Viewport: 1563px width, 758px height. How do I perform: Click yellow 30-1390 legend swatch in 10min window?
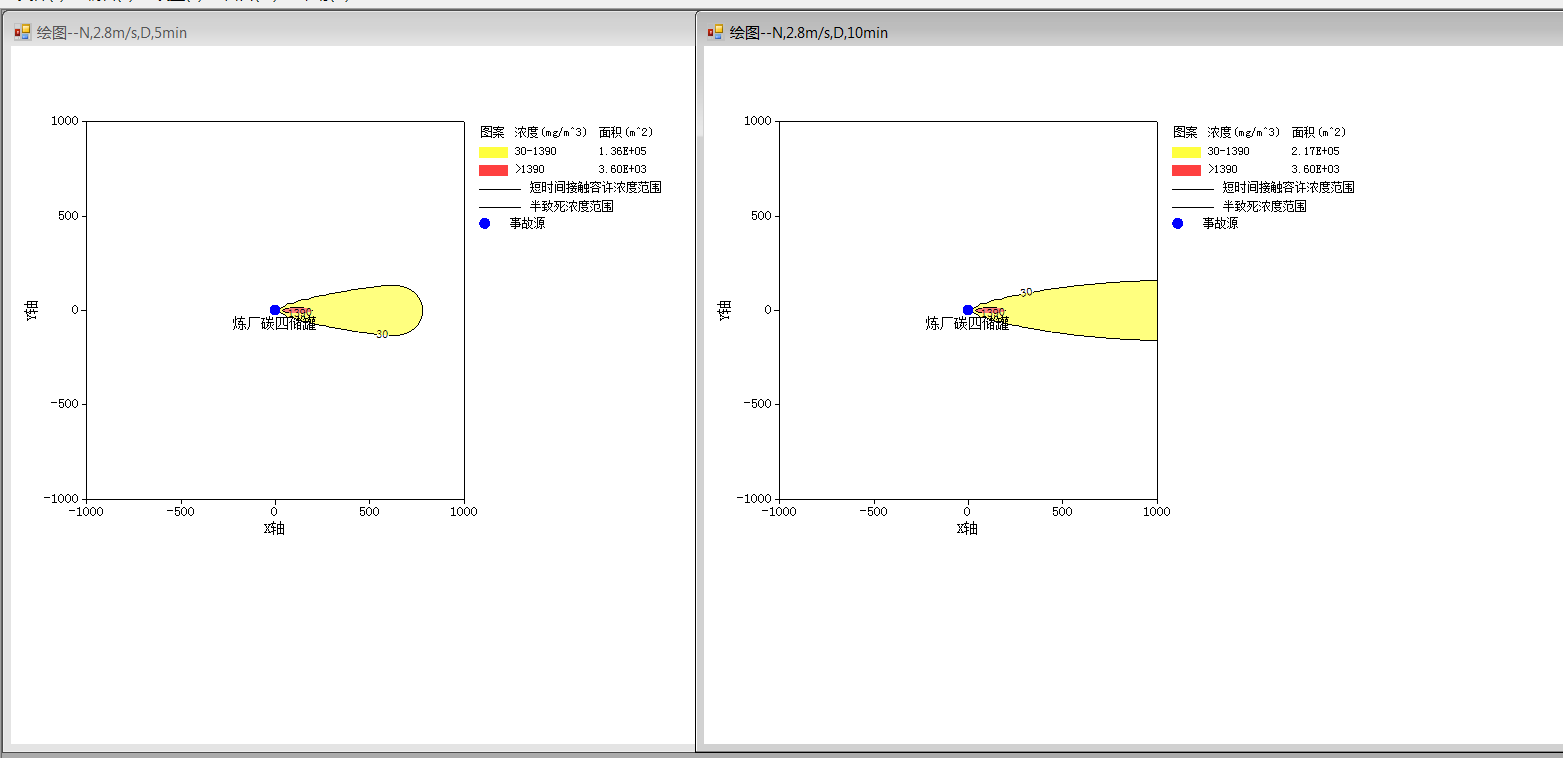pos(1187,152)
